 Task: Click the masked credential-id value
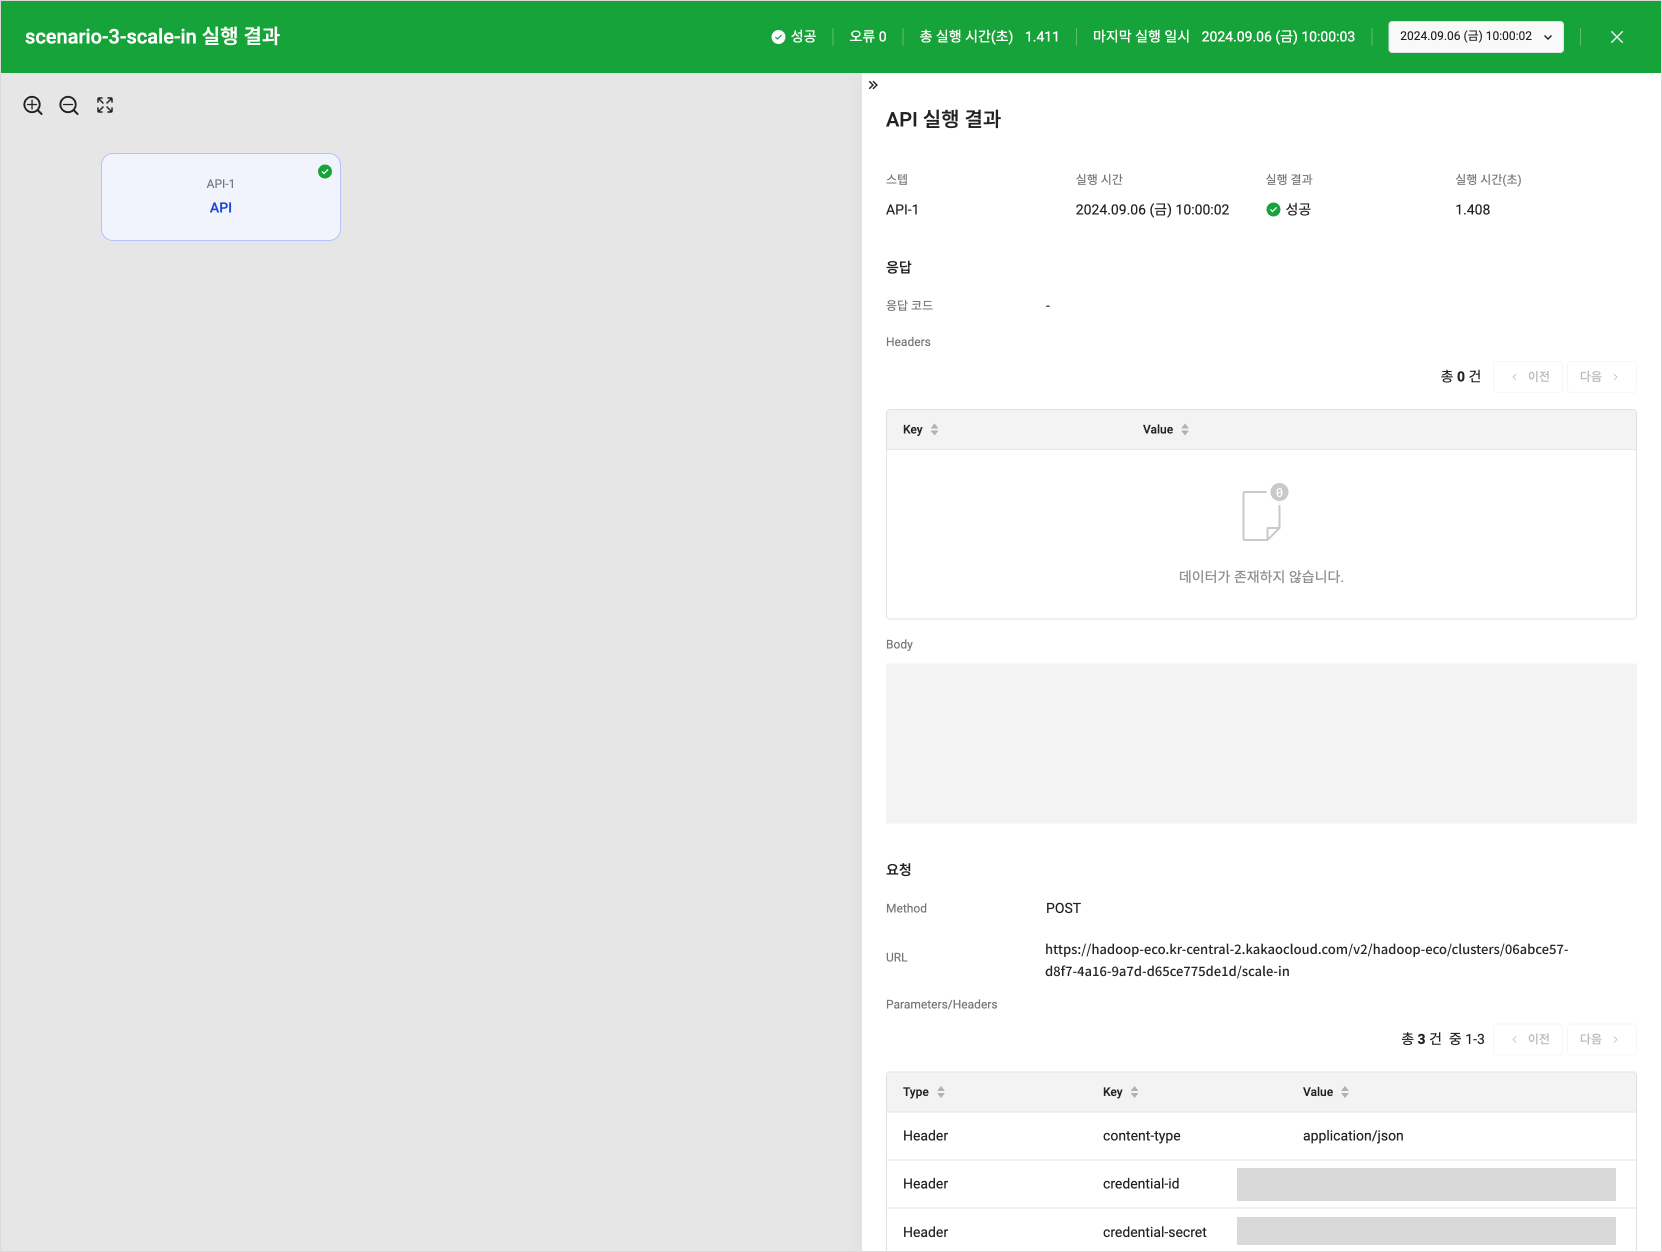1426,1184
